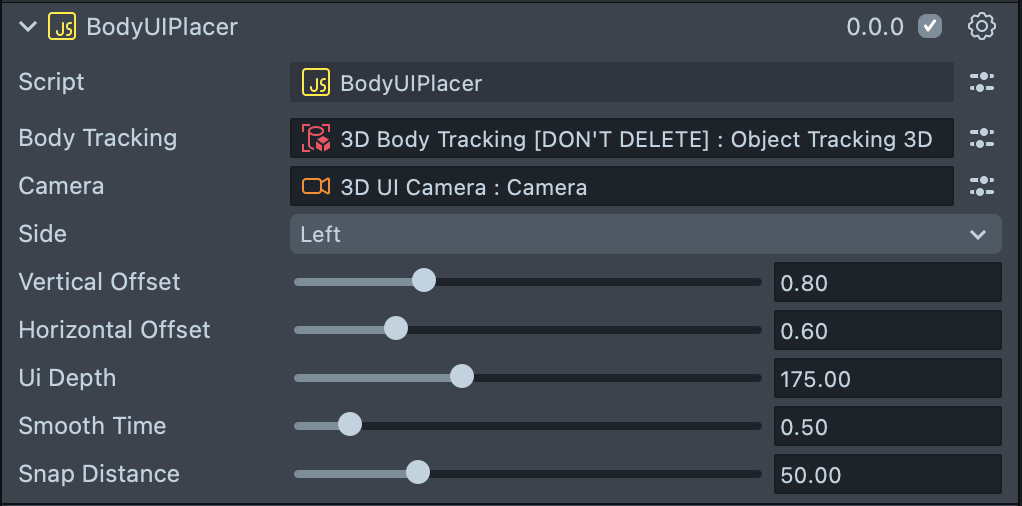This screenshot has height=506, width=1022.
Task: Click the Ui Depth slider handle
Action: [x=461, y=377]
